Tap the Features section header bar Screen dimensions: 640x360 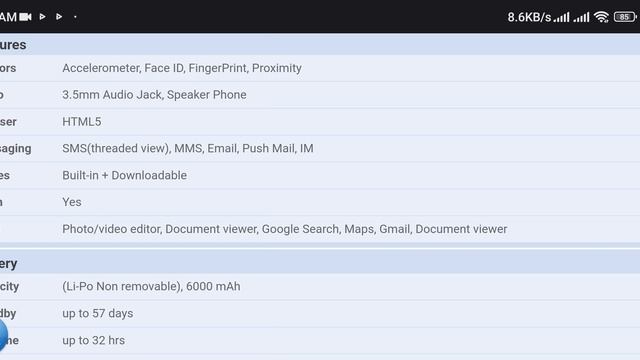(320, 44)
